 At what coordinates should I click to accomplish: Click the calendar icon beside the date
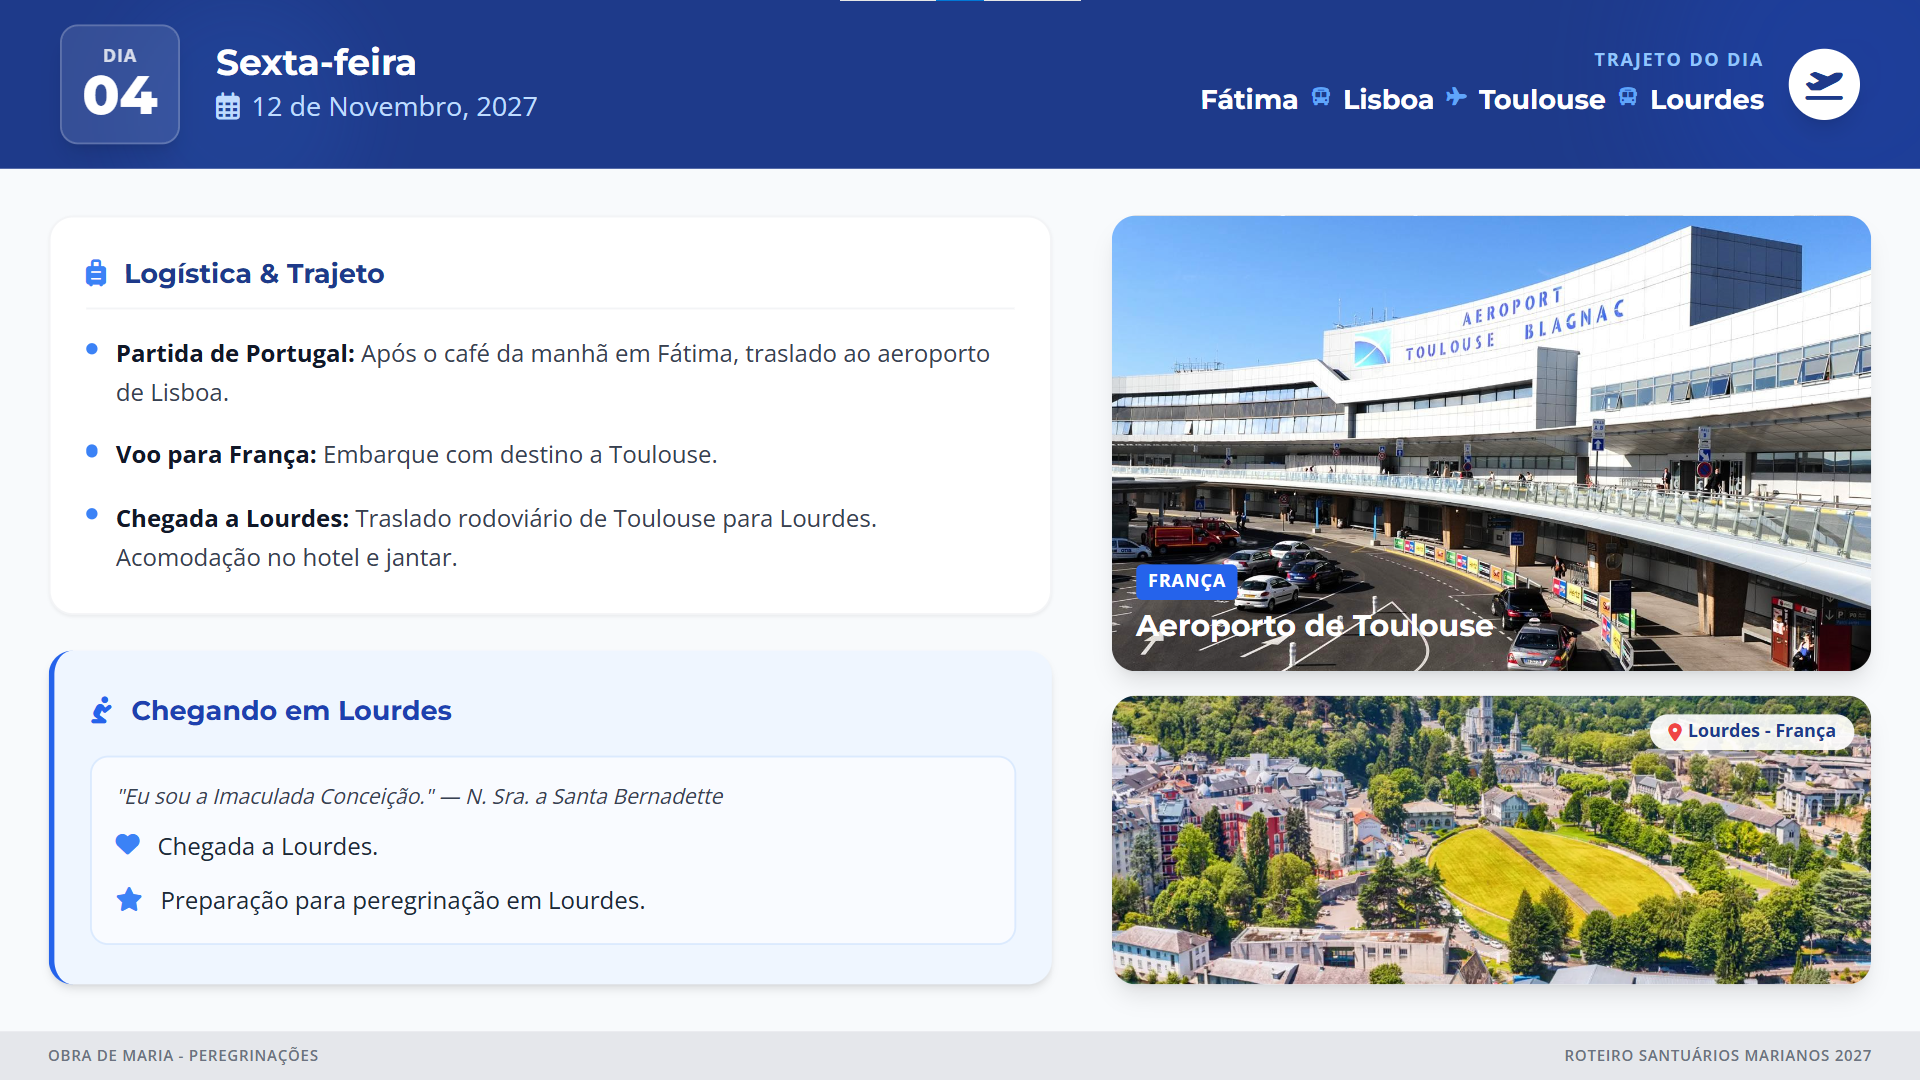[x=228, y=107]
